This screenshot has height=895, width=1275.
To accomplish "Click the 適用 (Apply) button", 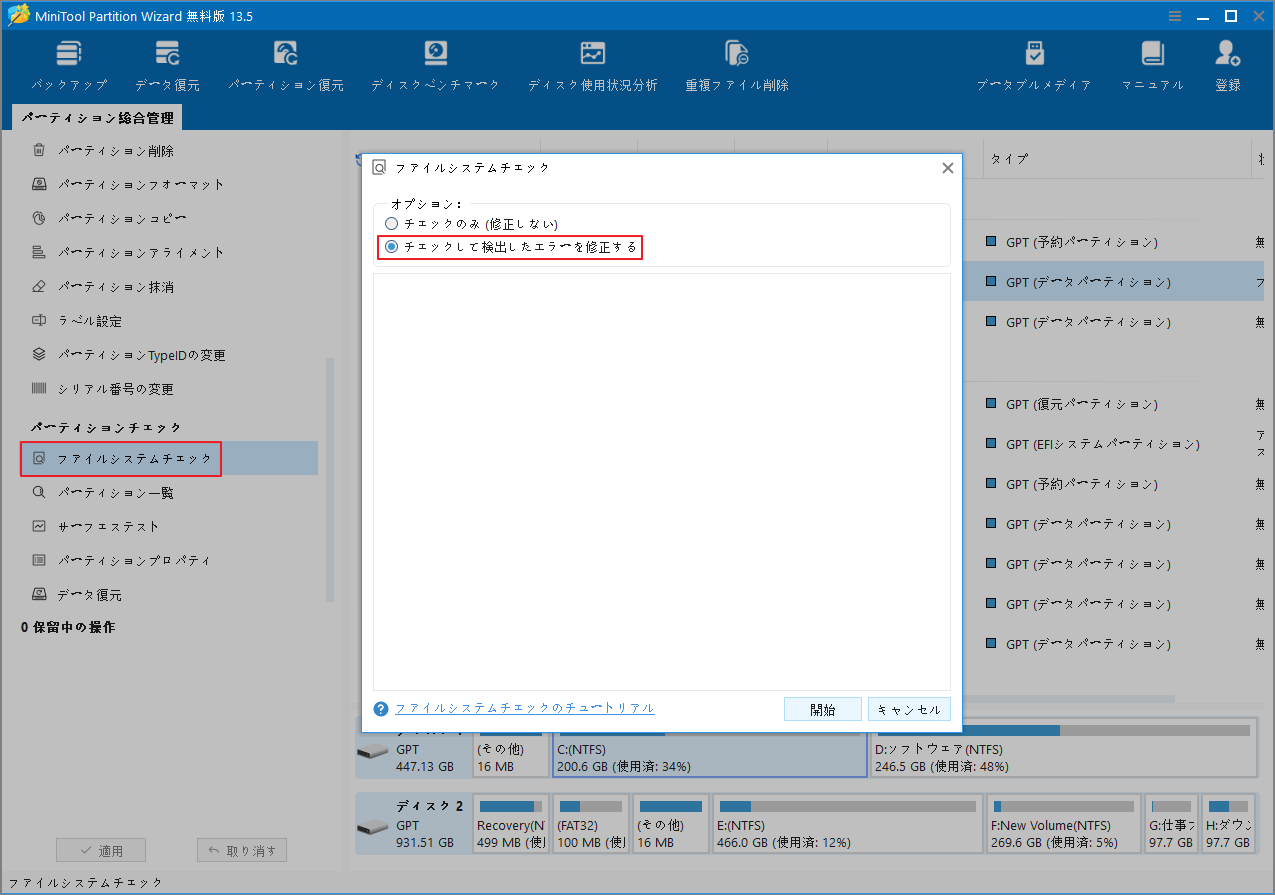I will point(100,849).
